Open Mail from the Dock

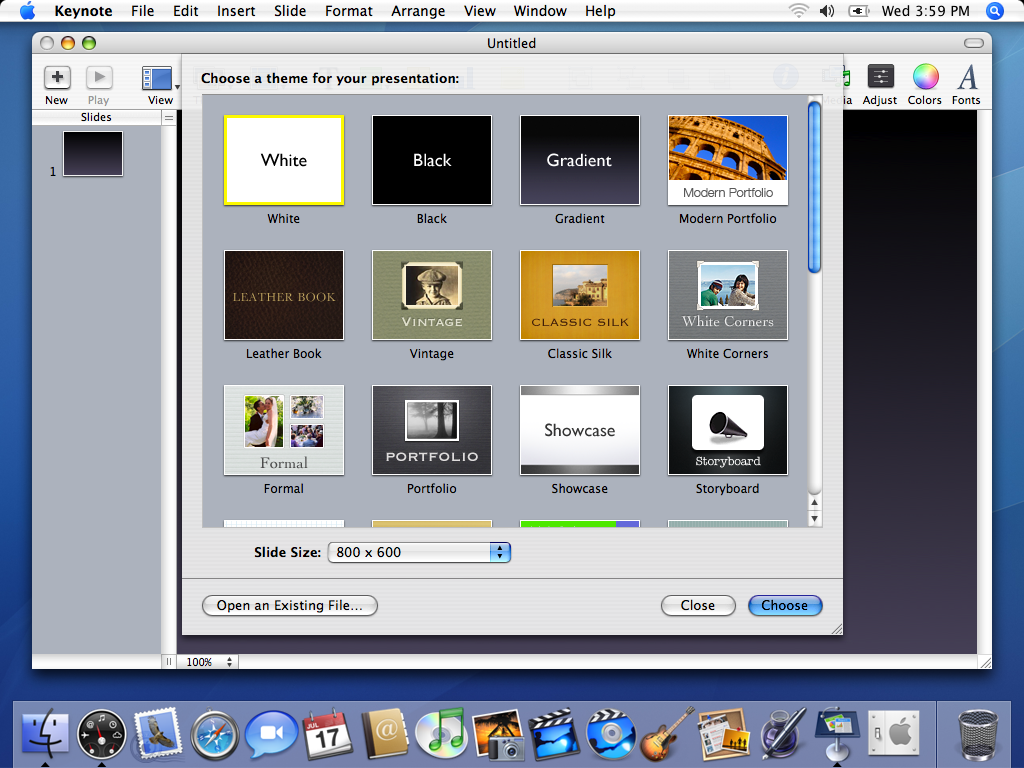(x=157, y=734)
